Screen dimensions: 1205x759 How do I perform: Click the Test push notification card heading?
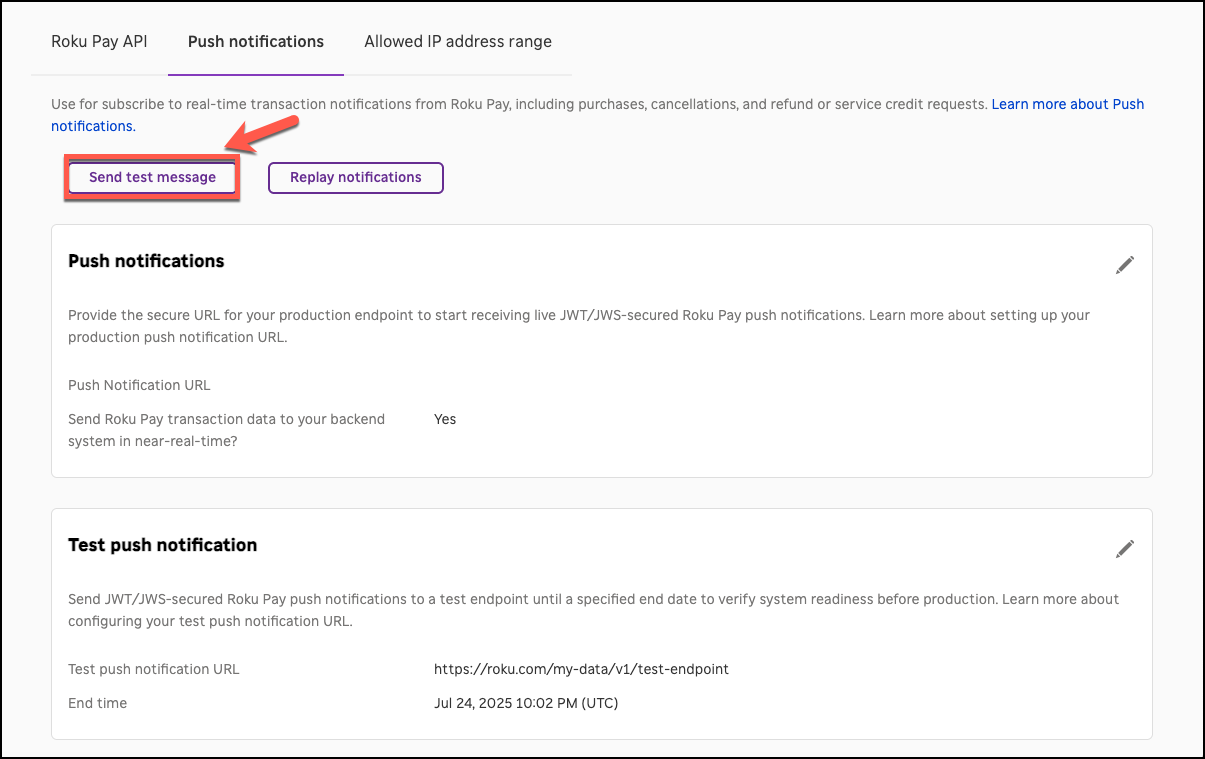pyautogui.click(x=162, y=545)
